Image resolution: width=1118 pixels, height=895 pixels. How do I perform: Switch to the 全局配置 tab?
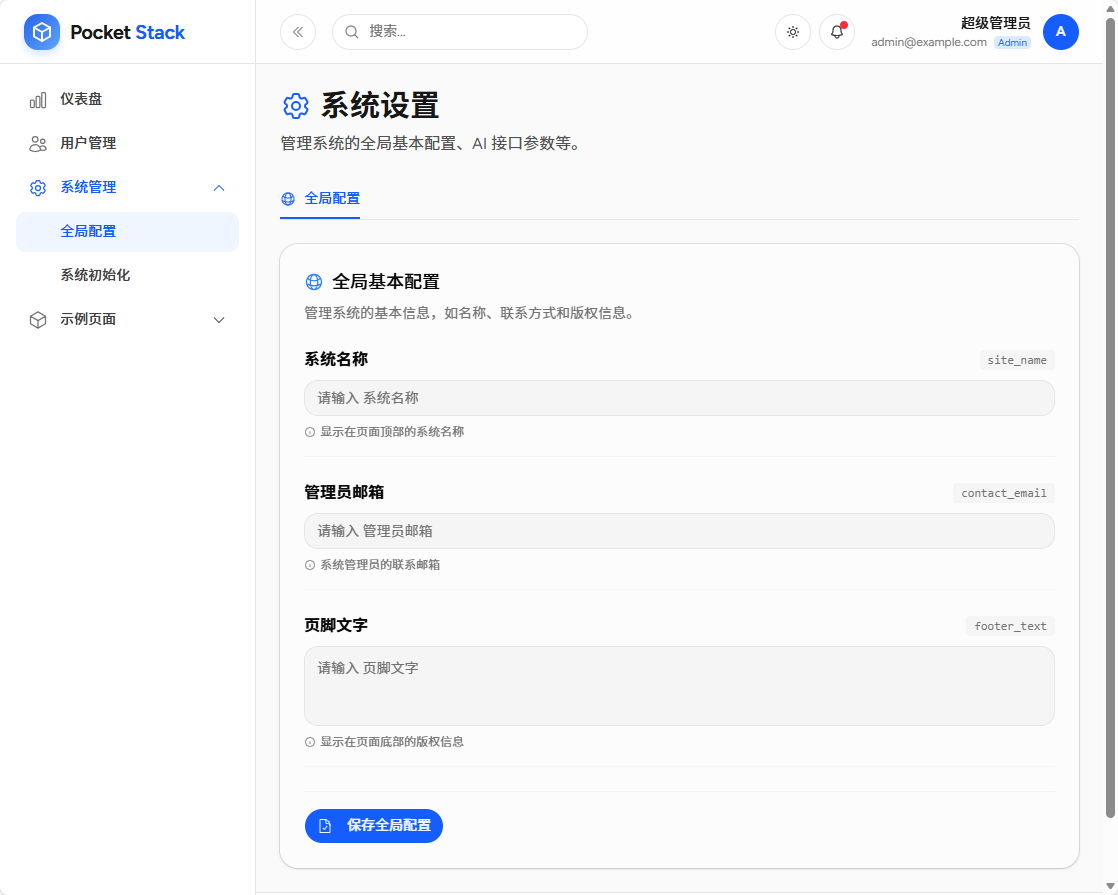[320, 198]
